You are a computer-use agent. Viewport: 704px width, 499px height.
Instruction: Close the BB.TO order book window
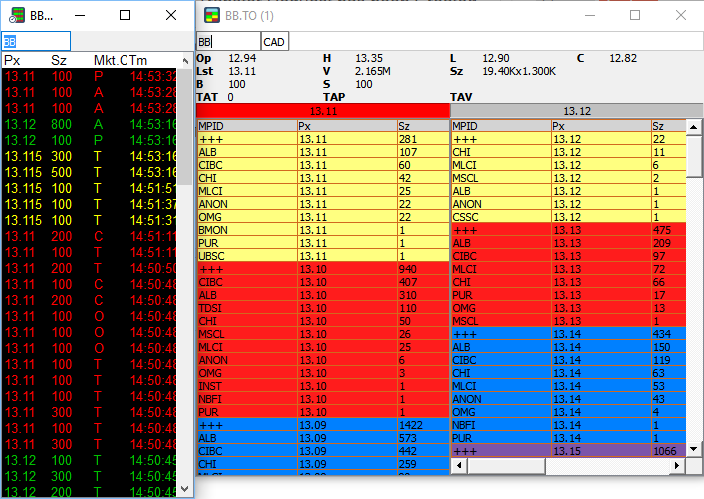681,16
